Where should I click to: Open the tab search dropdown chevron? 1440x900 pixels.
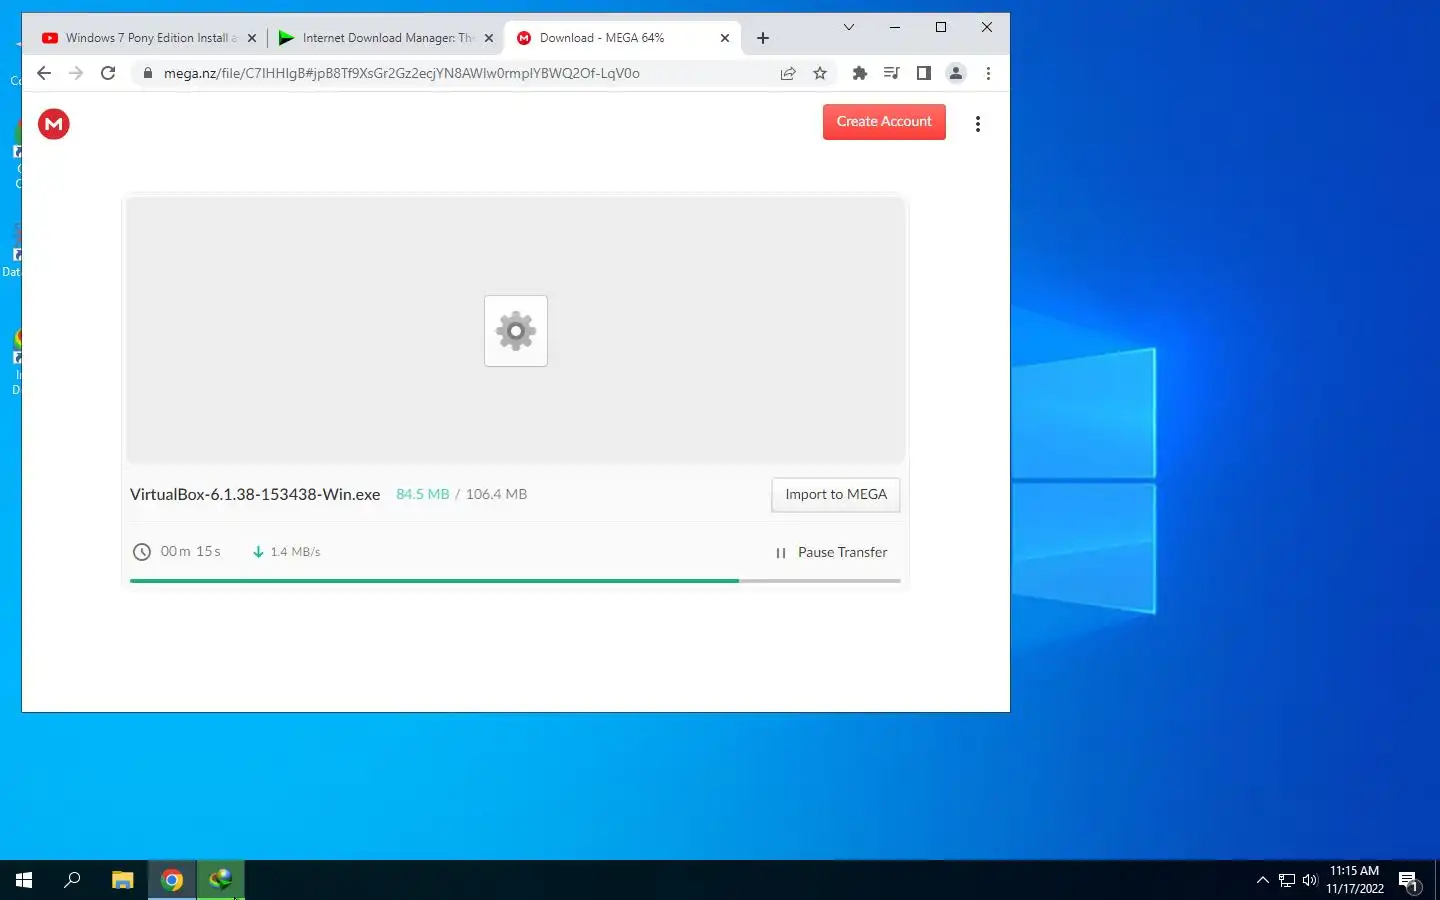pos(849,27)
